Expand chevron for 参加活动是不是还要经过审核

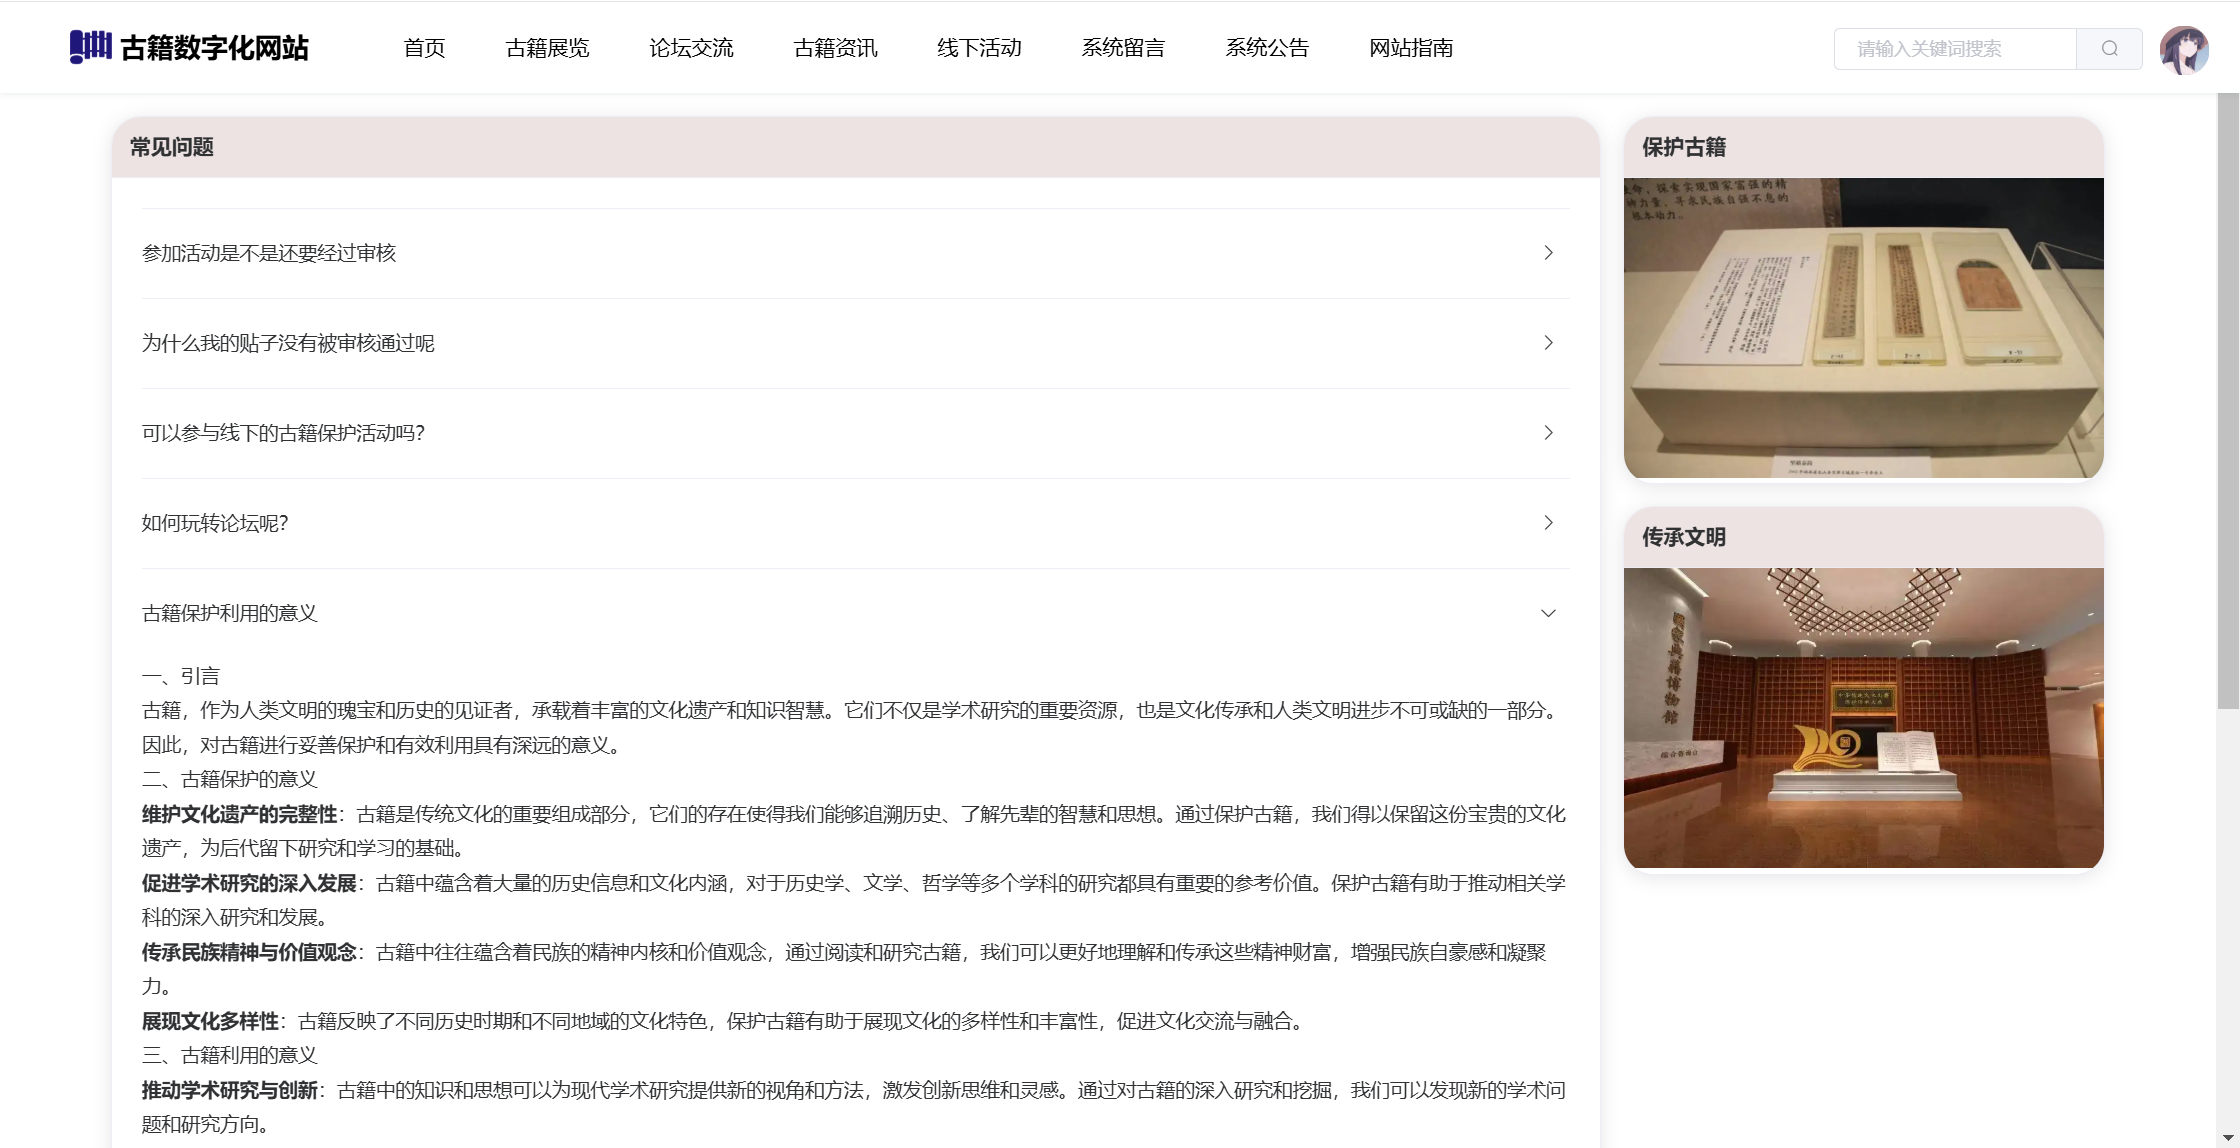tap(1548, 253)
